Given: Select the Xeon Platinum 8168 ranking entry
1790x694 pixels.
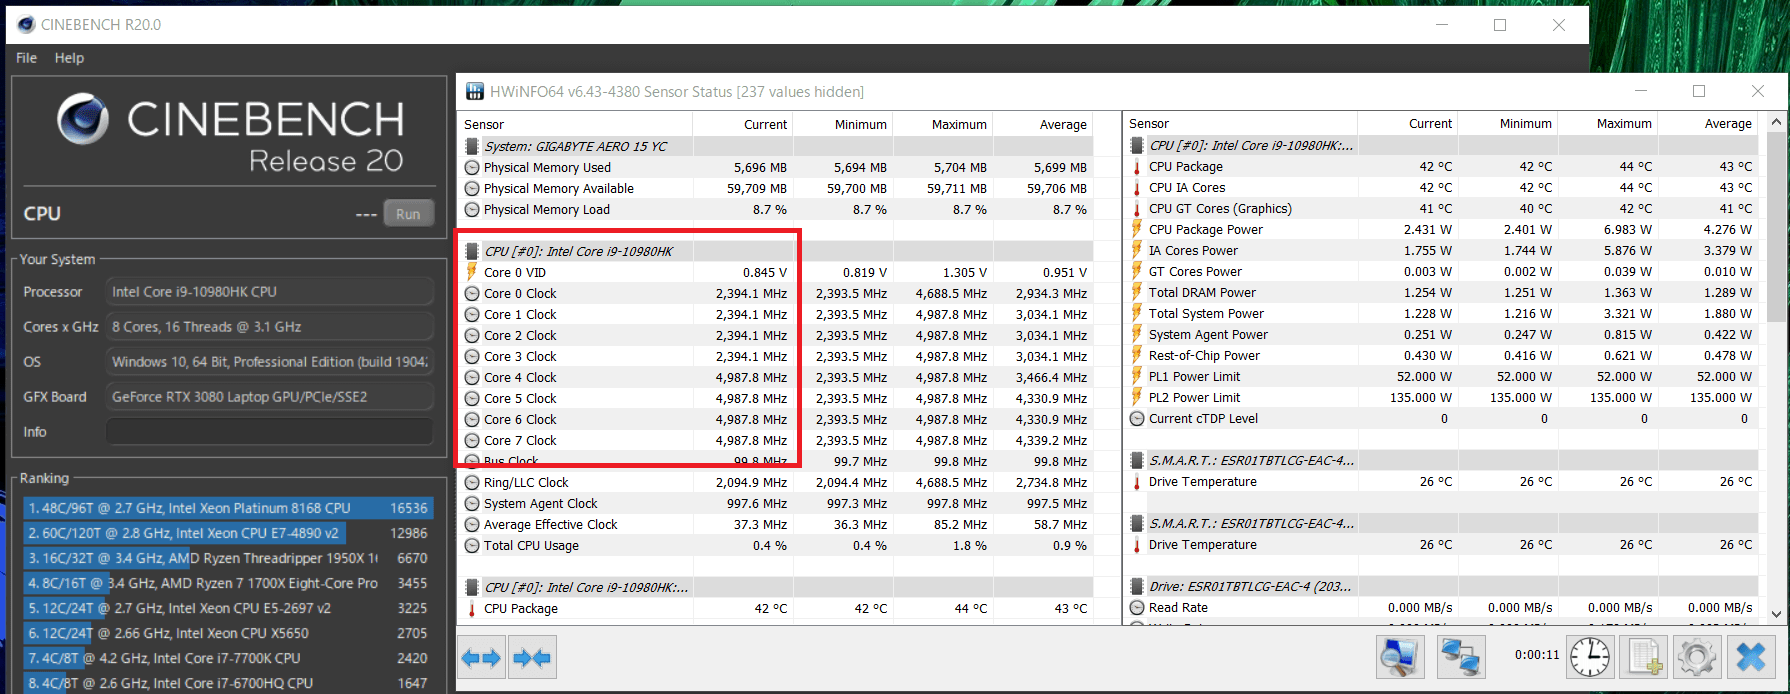Looking at the screenshot, I should [228, 508].
